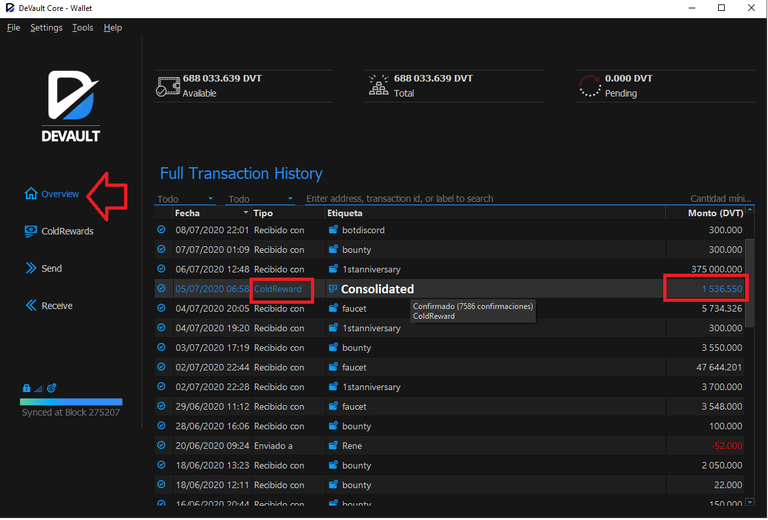Select the ColdReward type cell
Viewport: 768px width, 520px height.
[x=288, y=289]
